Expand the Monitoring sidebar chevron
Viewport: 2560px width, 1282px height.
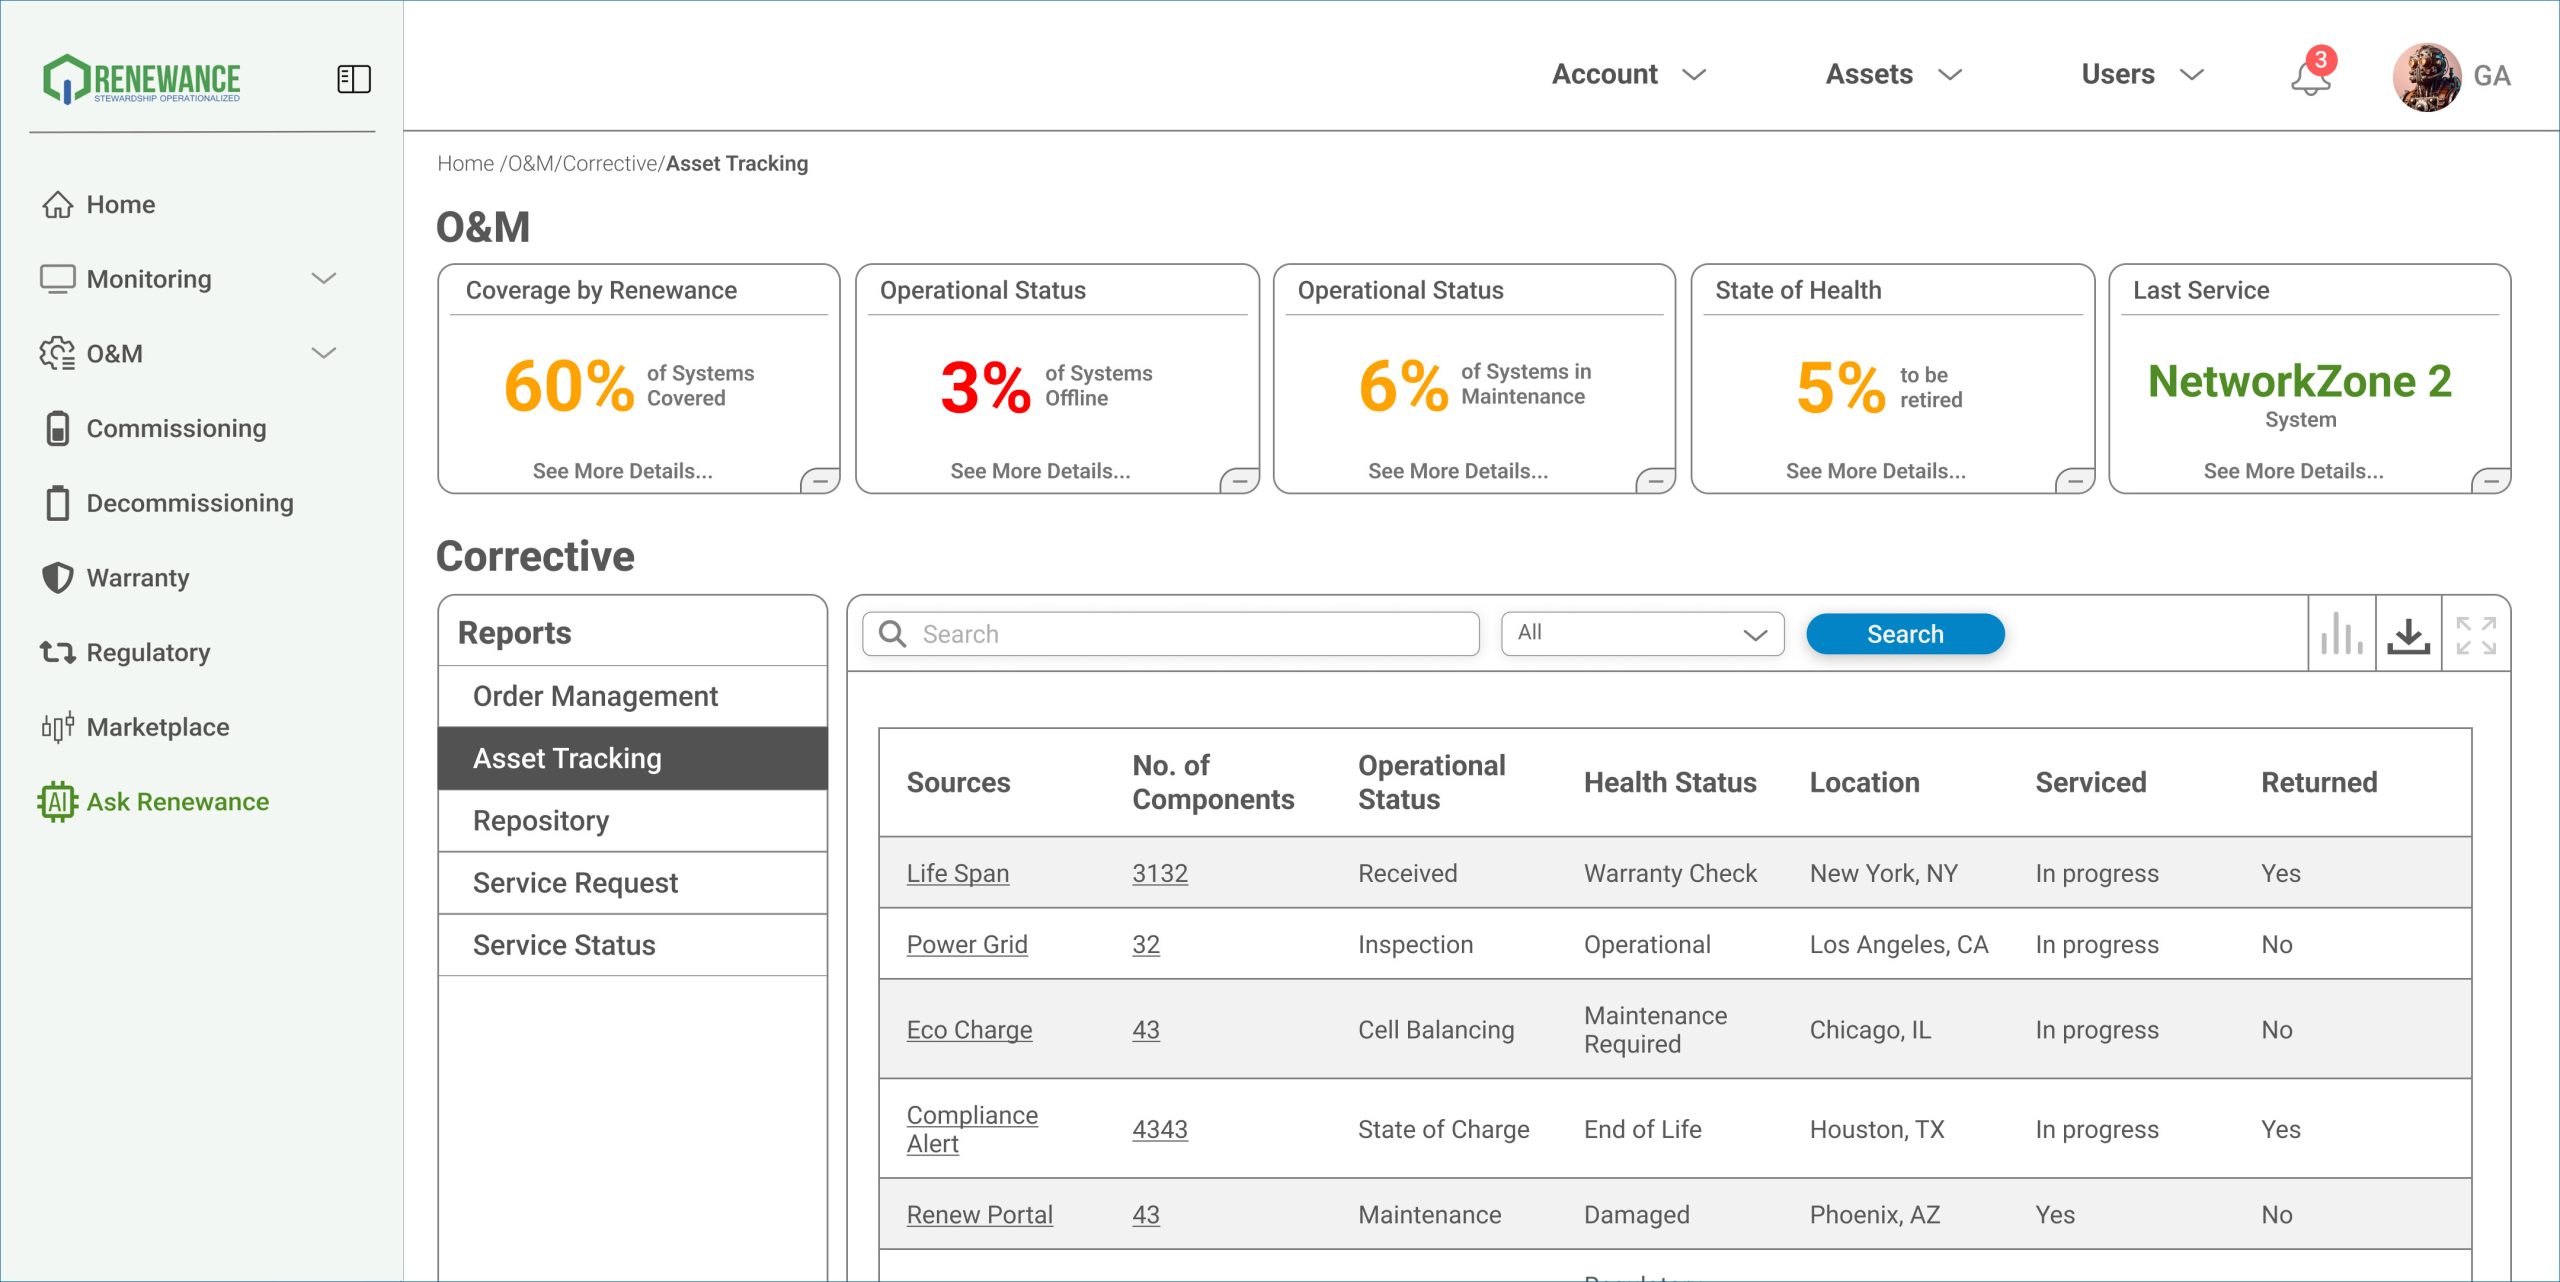[x=323, y=278]
